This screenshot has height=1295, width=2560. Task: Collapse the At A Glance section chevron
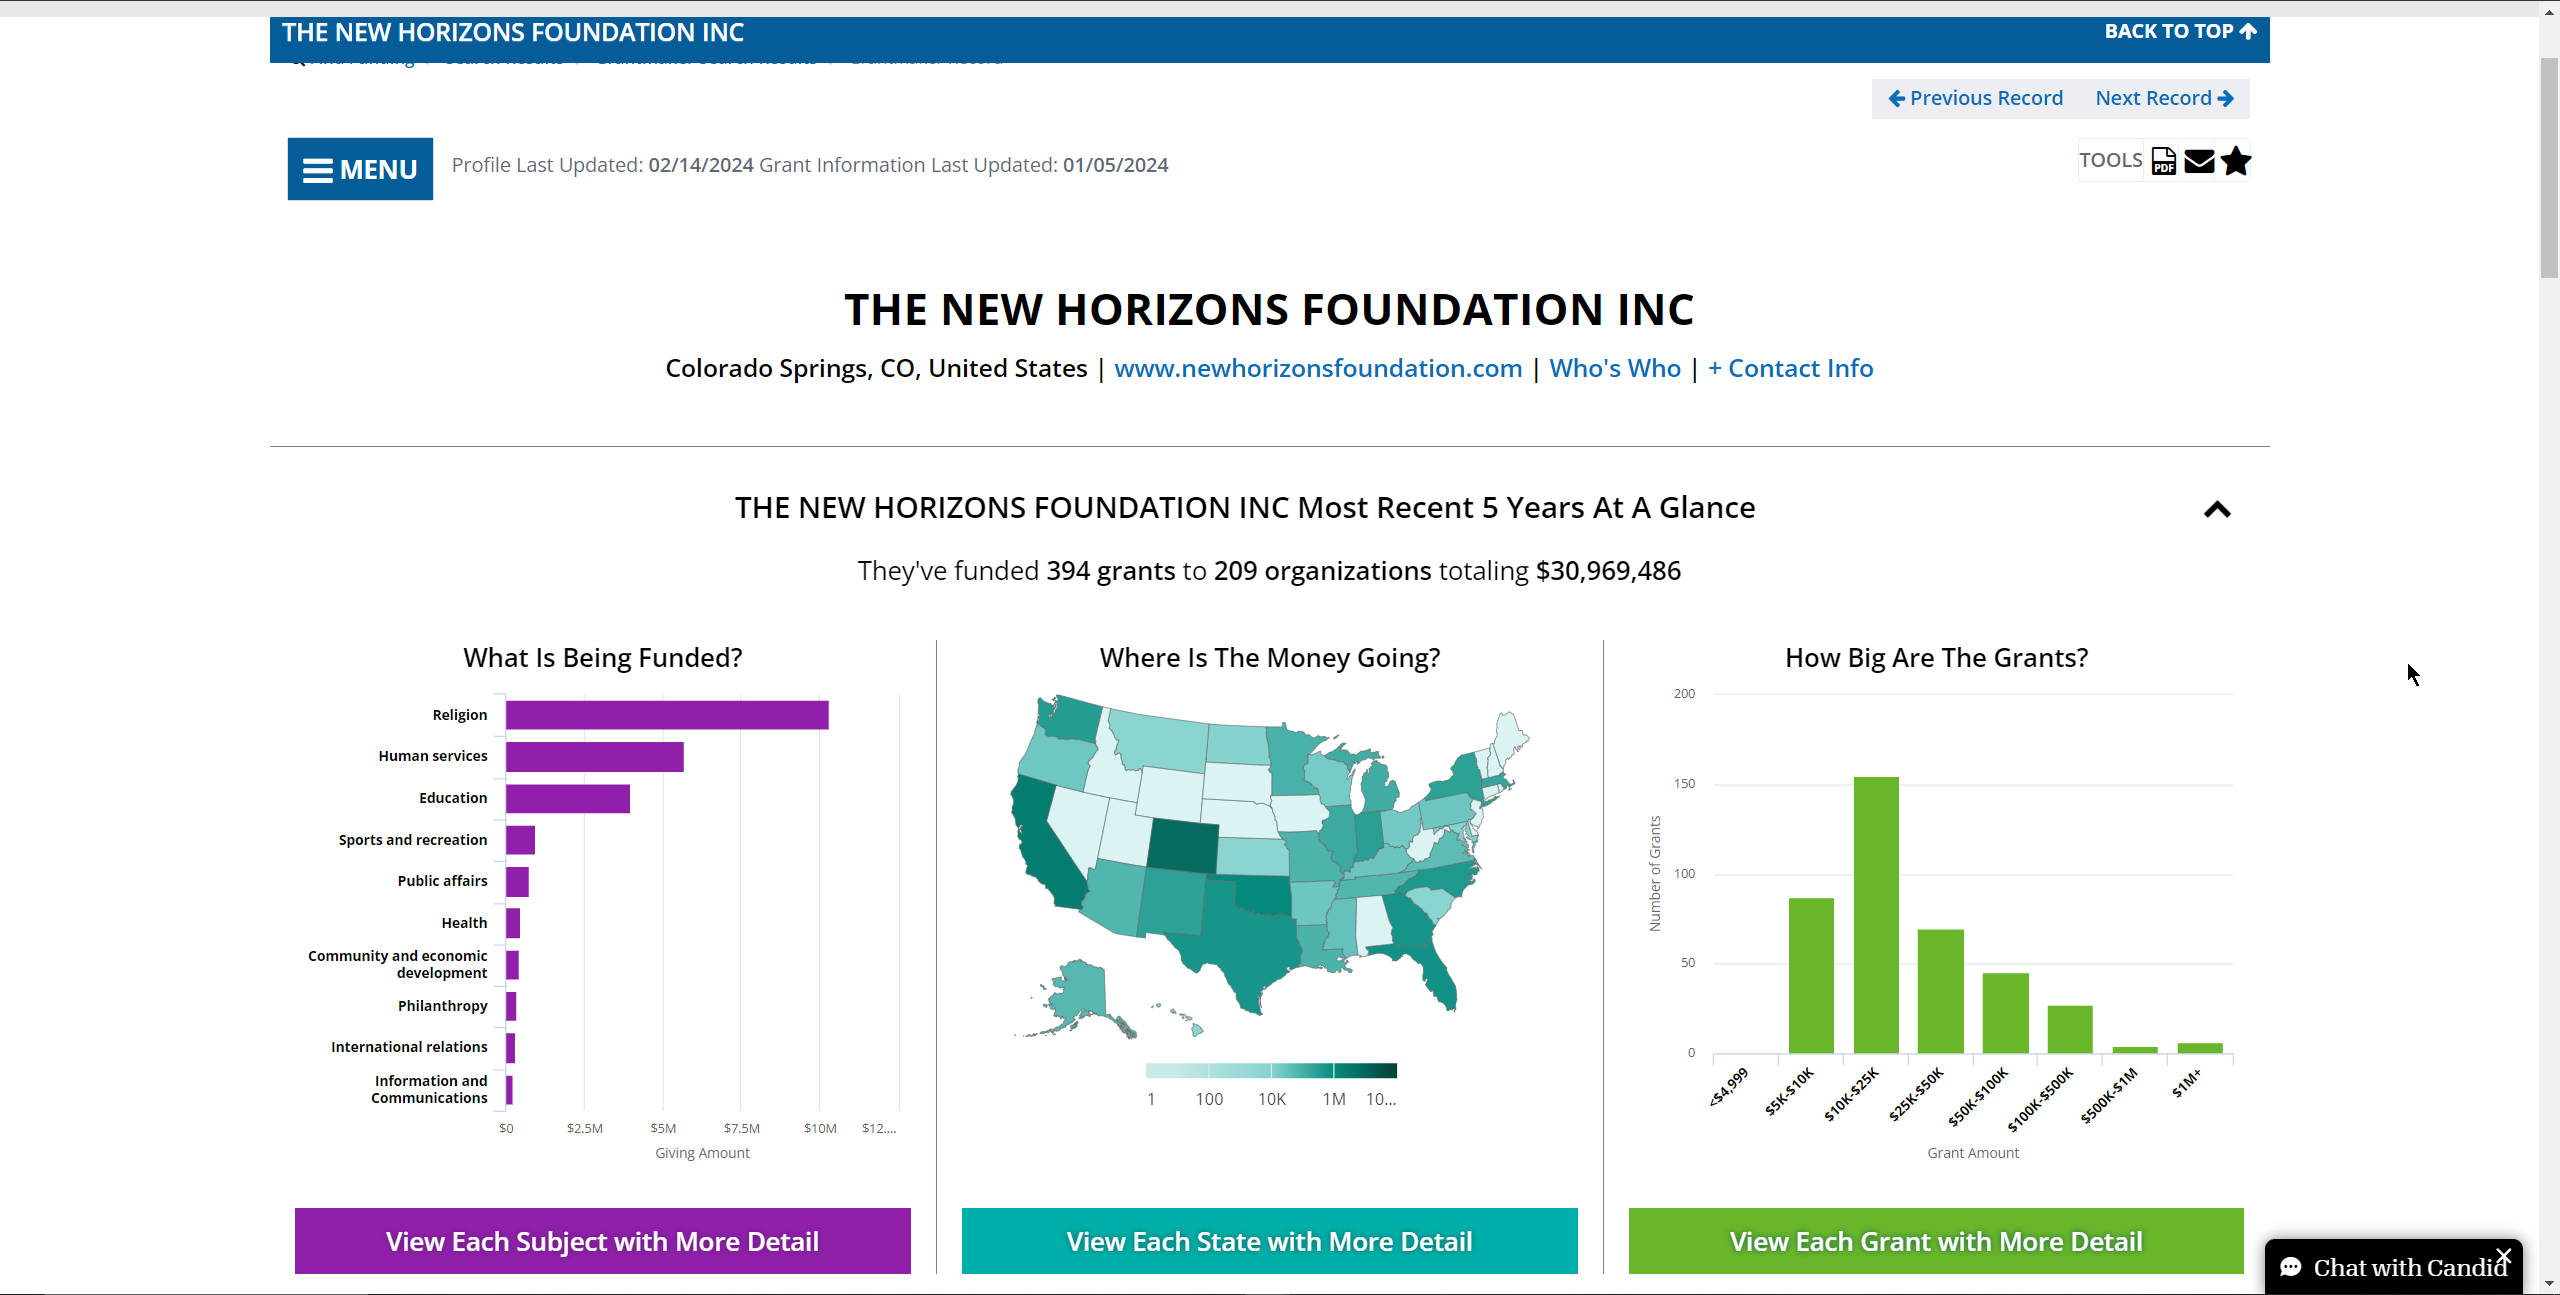tap(2217, 510)
